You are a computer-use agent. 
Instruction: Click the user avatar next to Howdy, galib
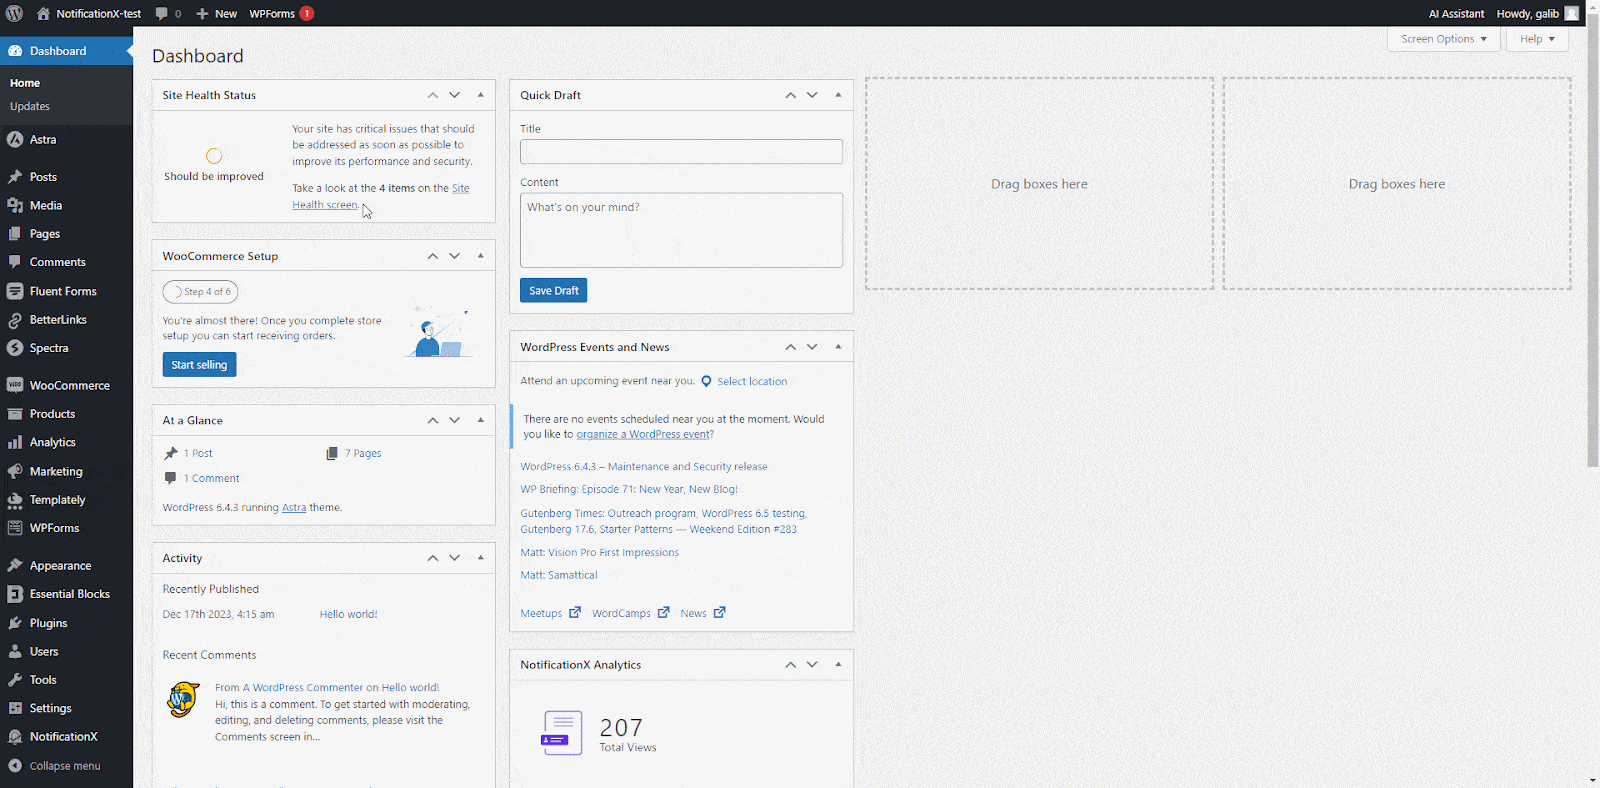1572,13
